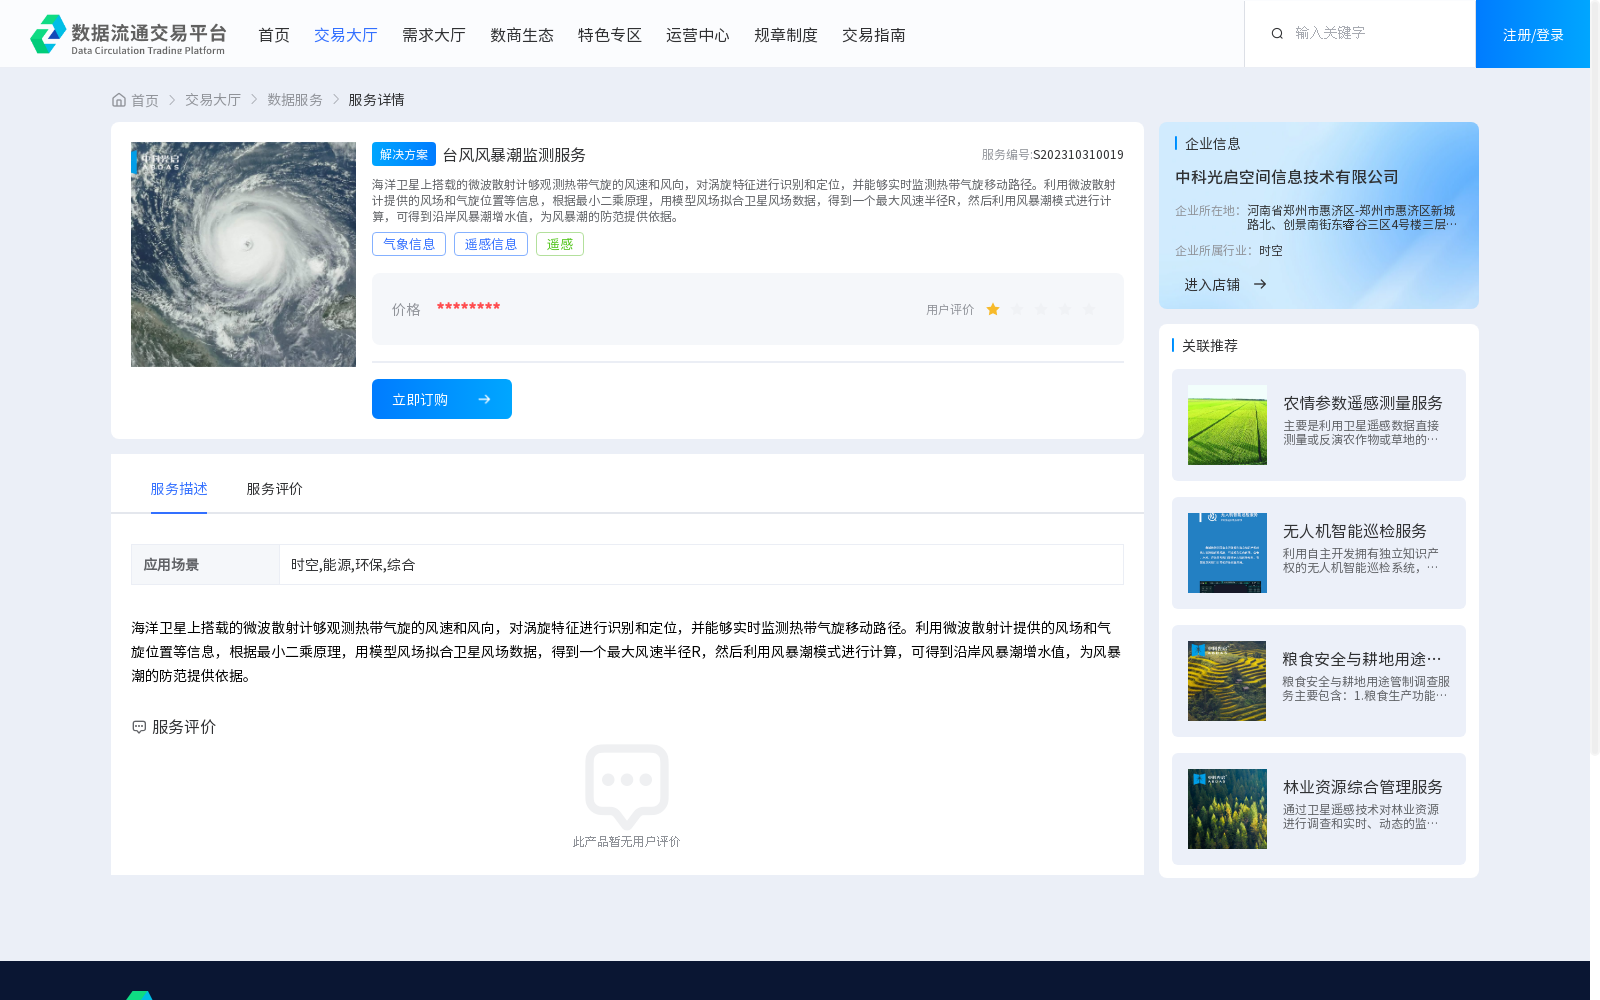
Task: Click company name 中科光启空间信息技术有限公司
Action: click(x=1287, y=177)
